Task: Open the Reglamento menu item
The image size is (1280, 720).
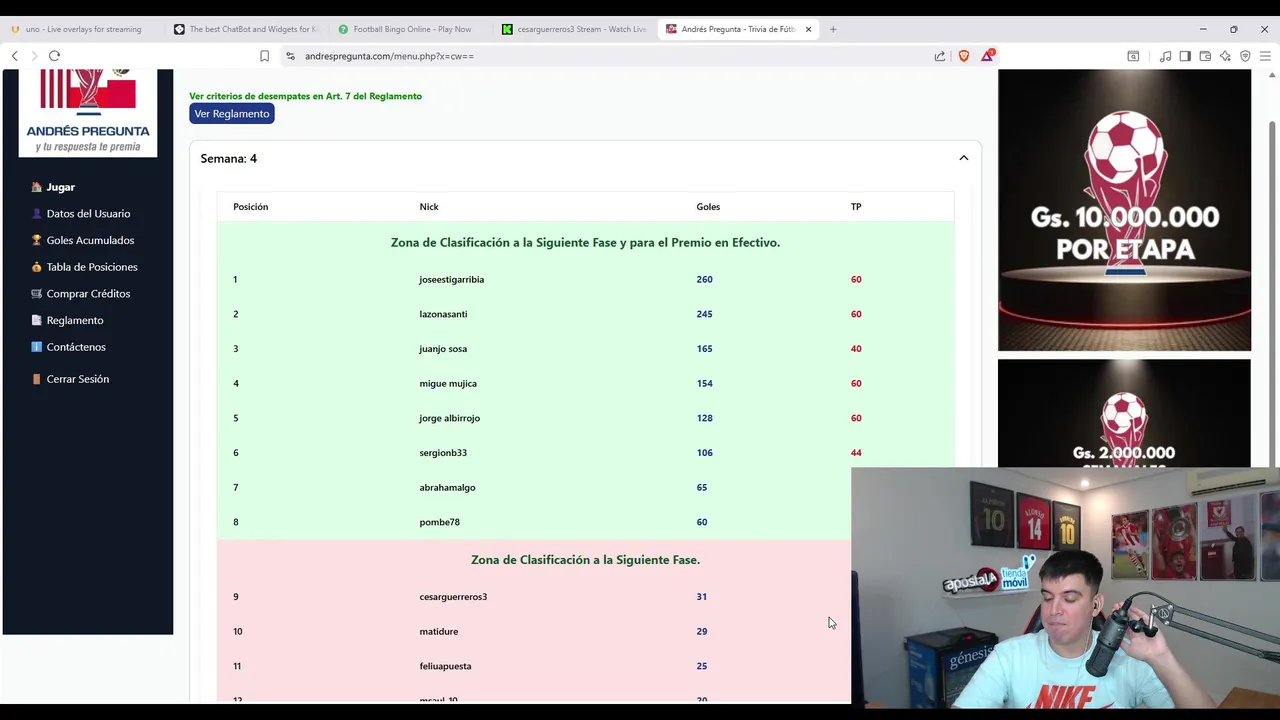Action: (75, 320)
